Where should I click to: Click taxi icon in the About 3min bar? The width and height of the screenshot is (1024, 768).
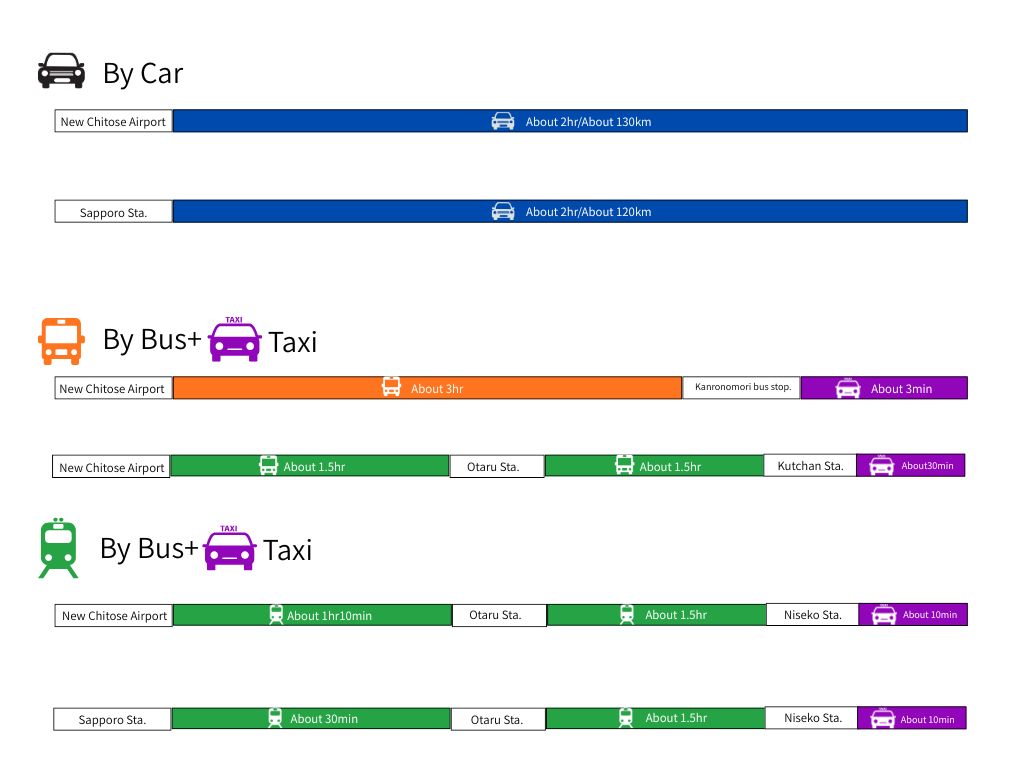pos(848,388)
